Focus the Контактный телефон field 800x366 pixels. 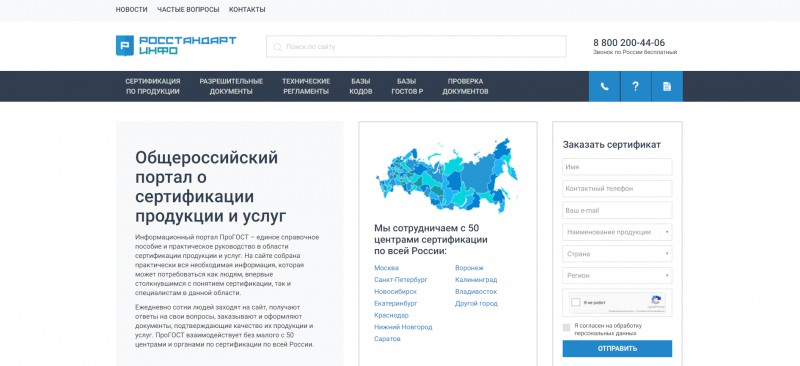[617, 188]
